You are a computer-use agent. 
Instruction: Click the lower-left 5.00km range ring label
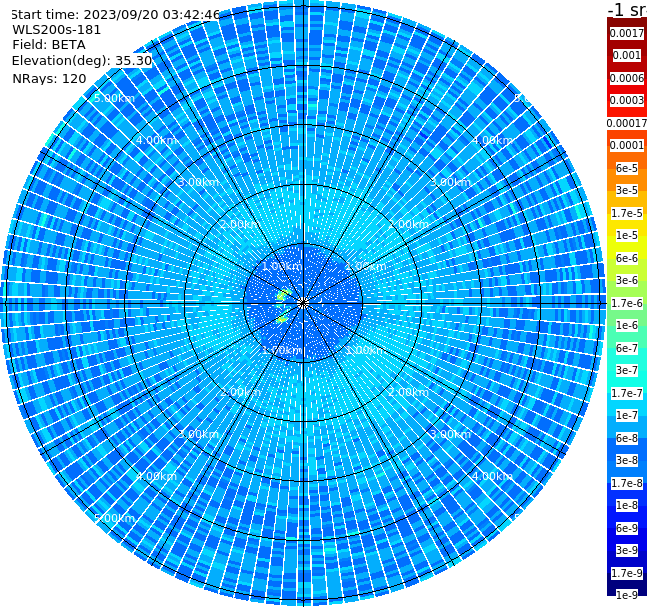[x=114, y=518]
